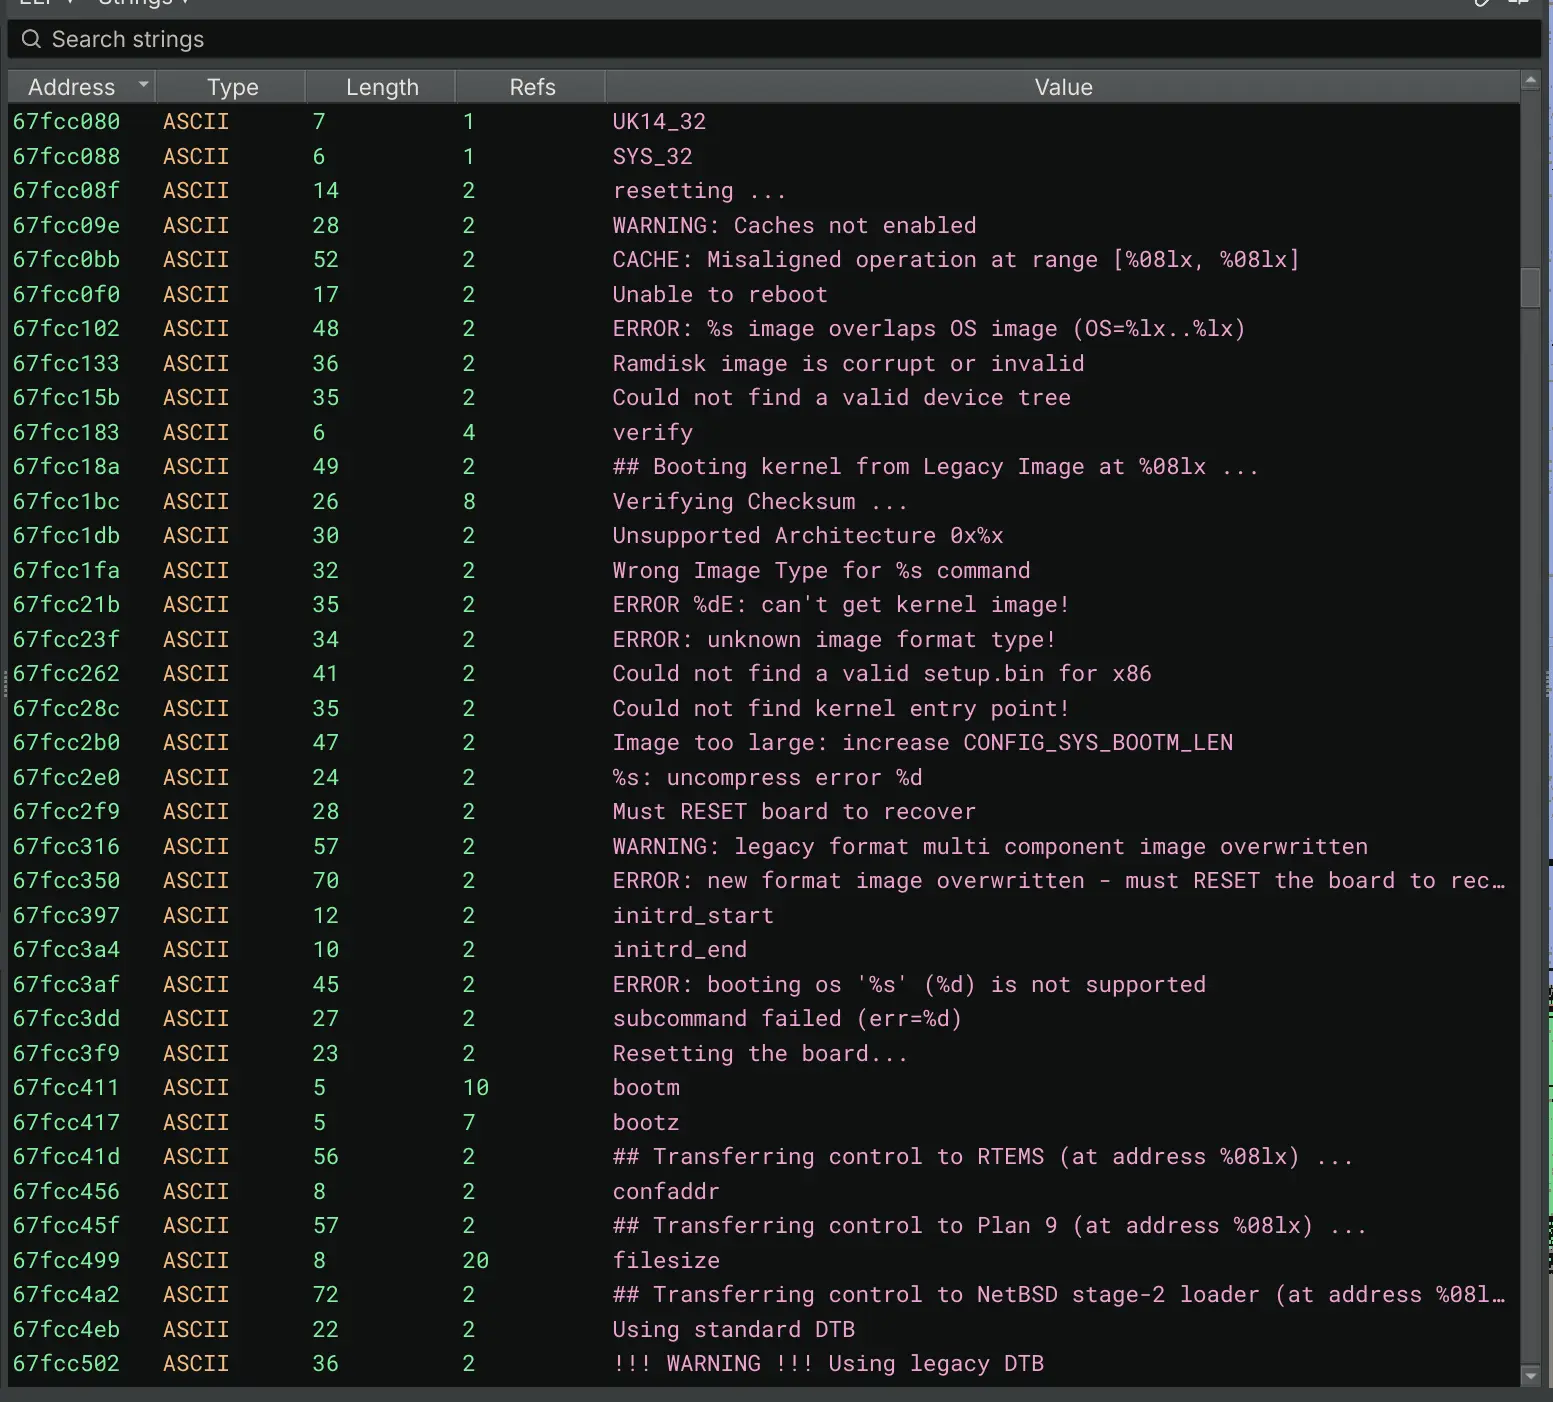Click address 67fcc417 for bootz
1553x1402 pixels.
click(66, 1123)
